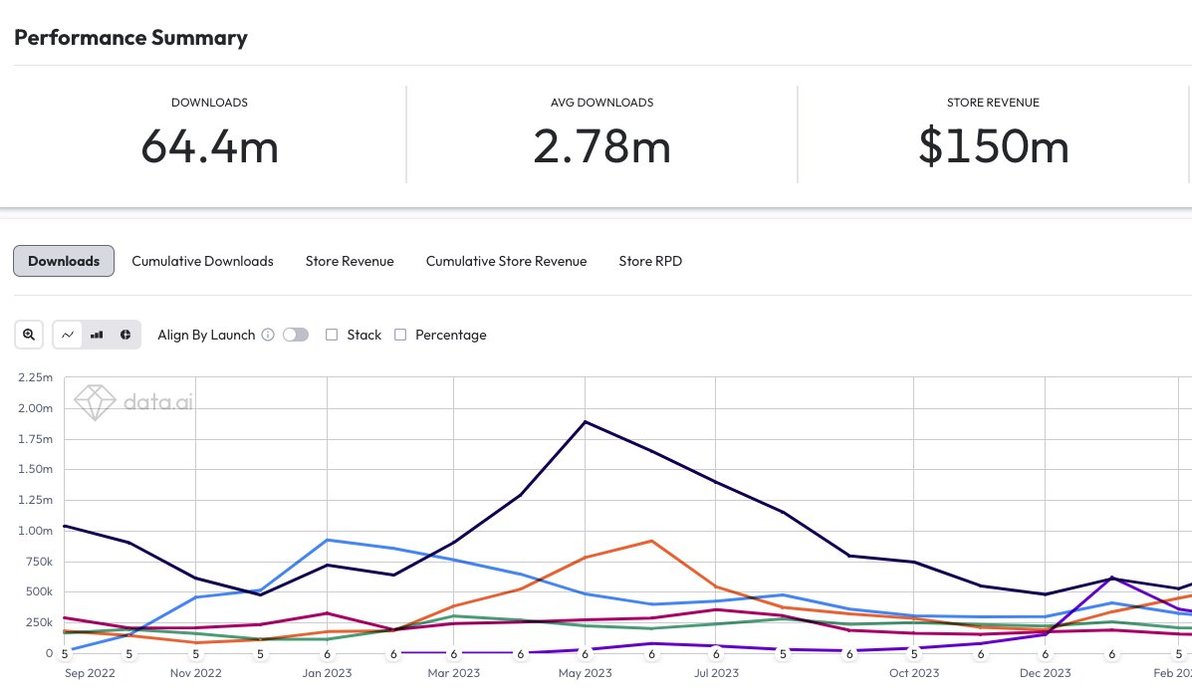Click the event marker above Dec 2023
Image resolution: width=1192 pixels, height=700 pixels.
point(1045,654)
